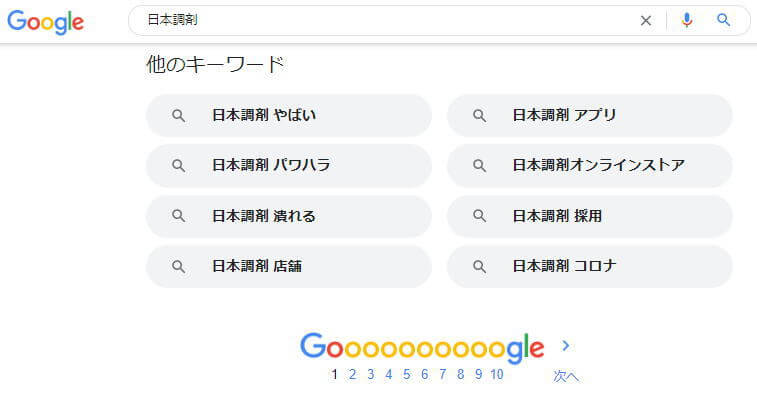Open related search 日本調剤オンラインストア

[589, 166]
